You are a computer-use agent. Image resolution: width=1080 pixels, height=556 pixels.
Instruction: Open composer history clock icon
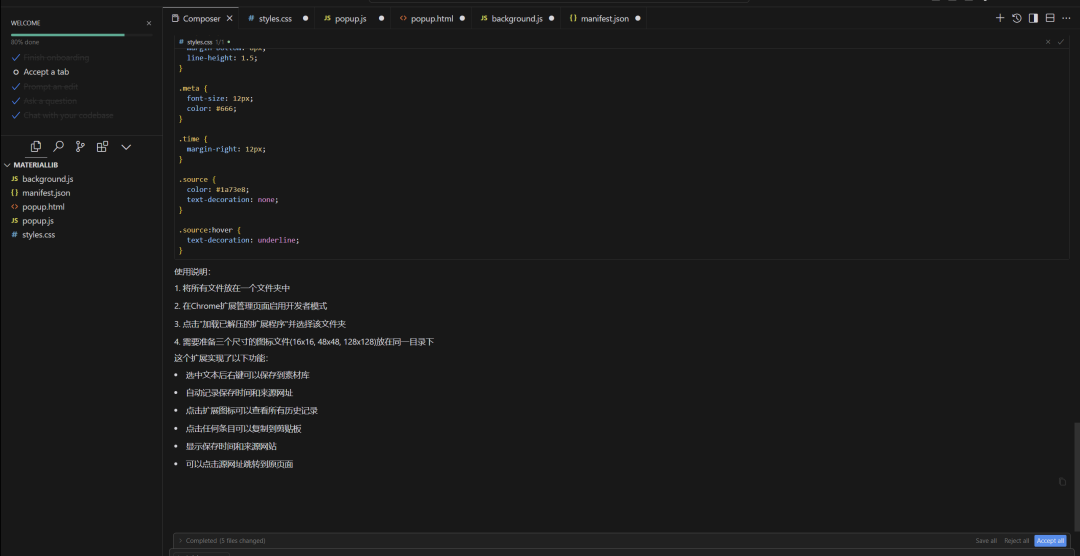[x=1017, y=19]
